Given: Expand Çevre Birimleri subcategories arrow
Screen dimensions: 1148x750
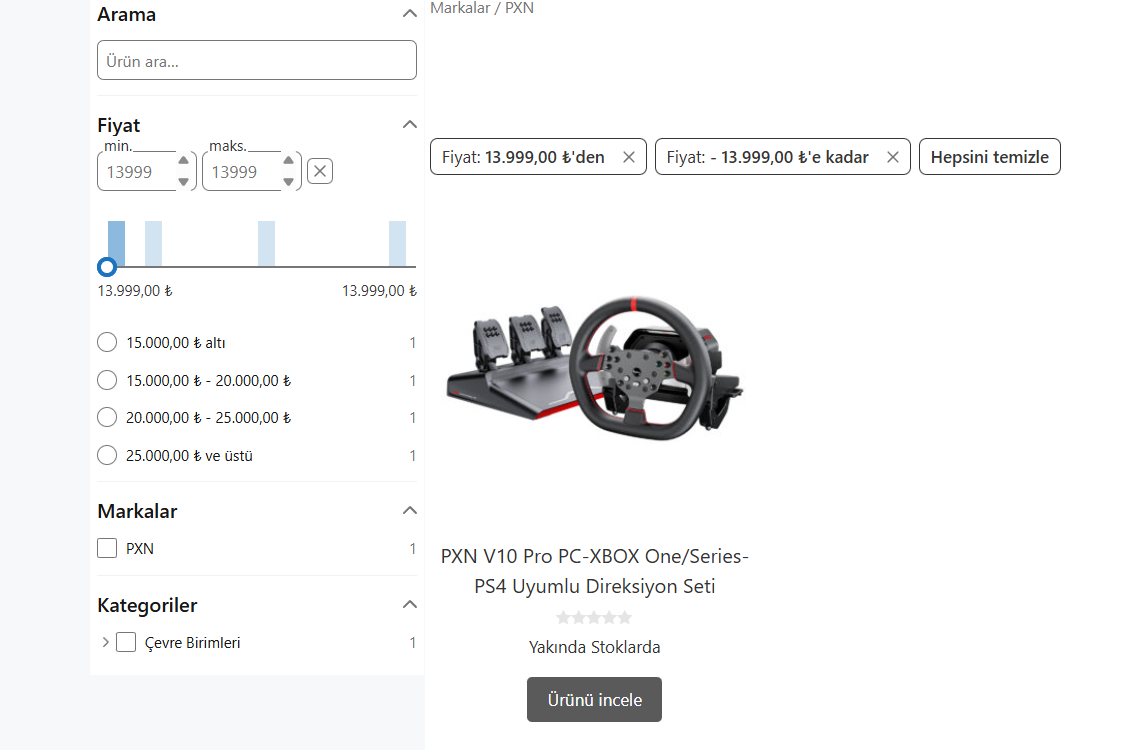Looking at the screenshot, I should coord(105,642).
